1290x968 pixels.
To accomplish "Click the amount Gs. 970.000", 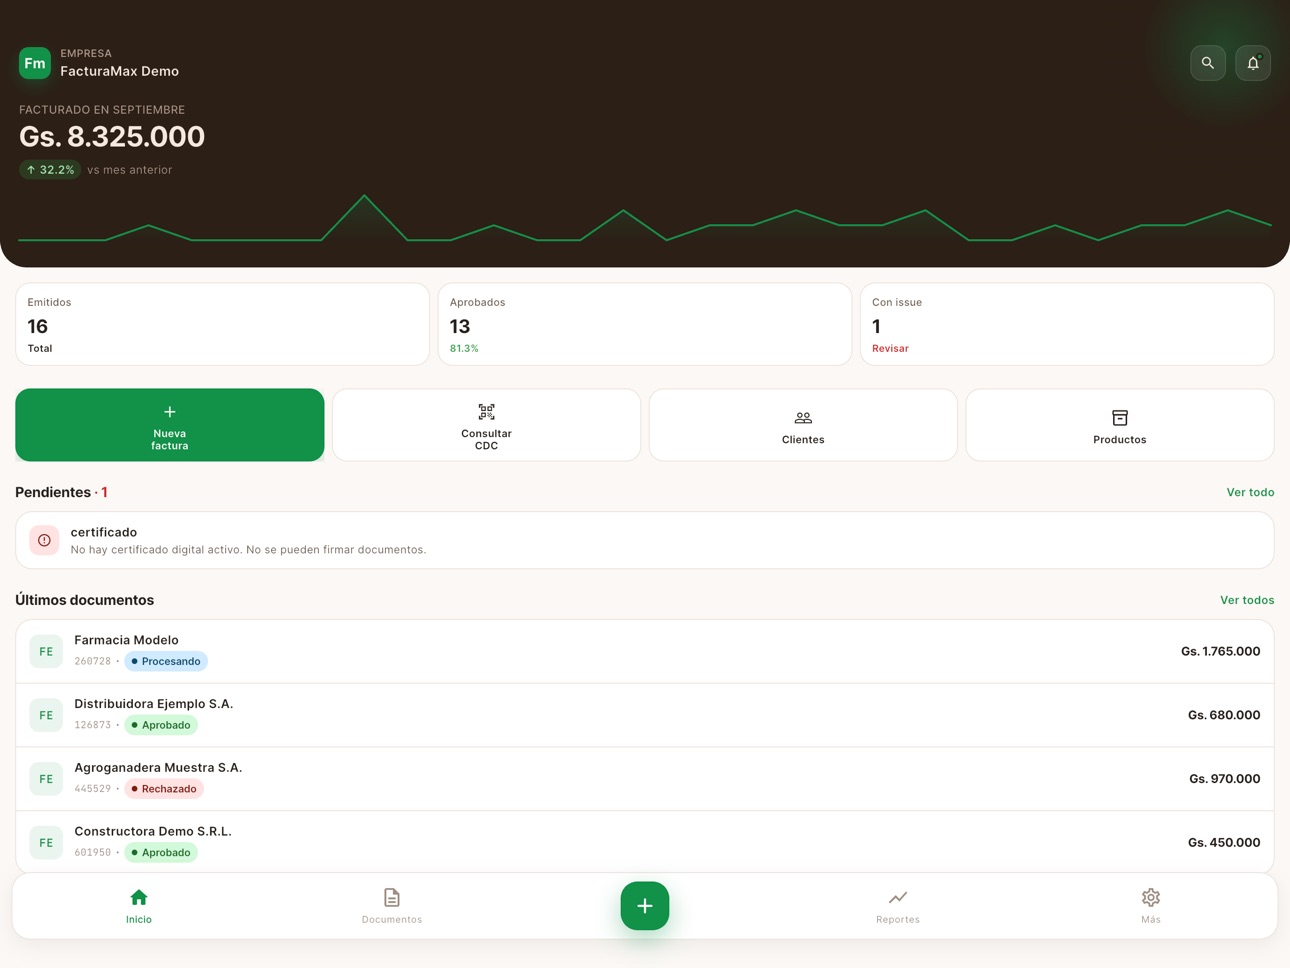I will point(1225,779).
